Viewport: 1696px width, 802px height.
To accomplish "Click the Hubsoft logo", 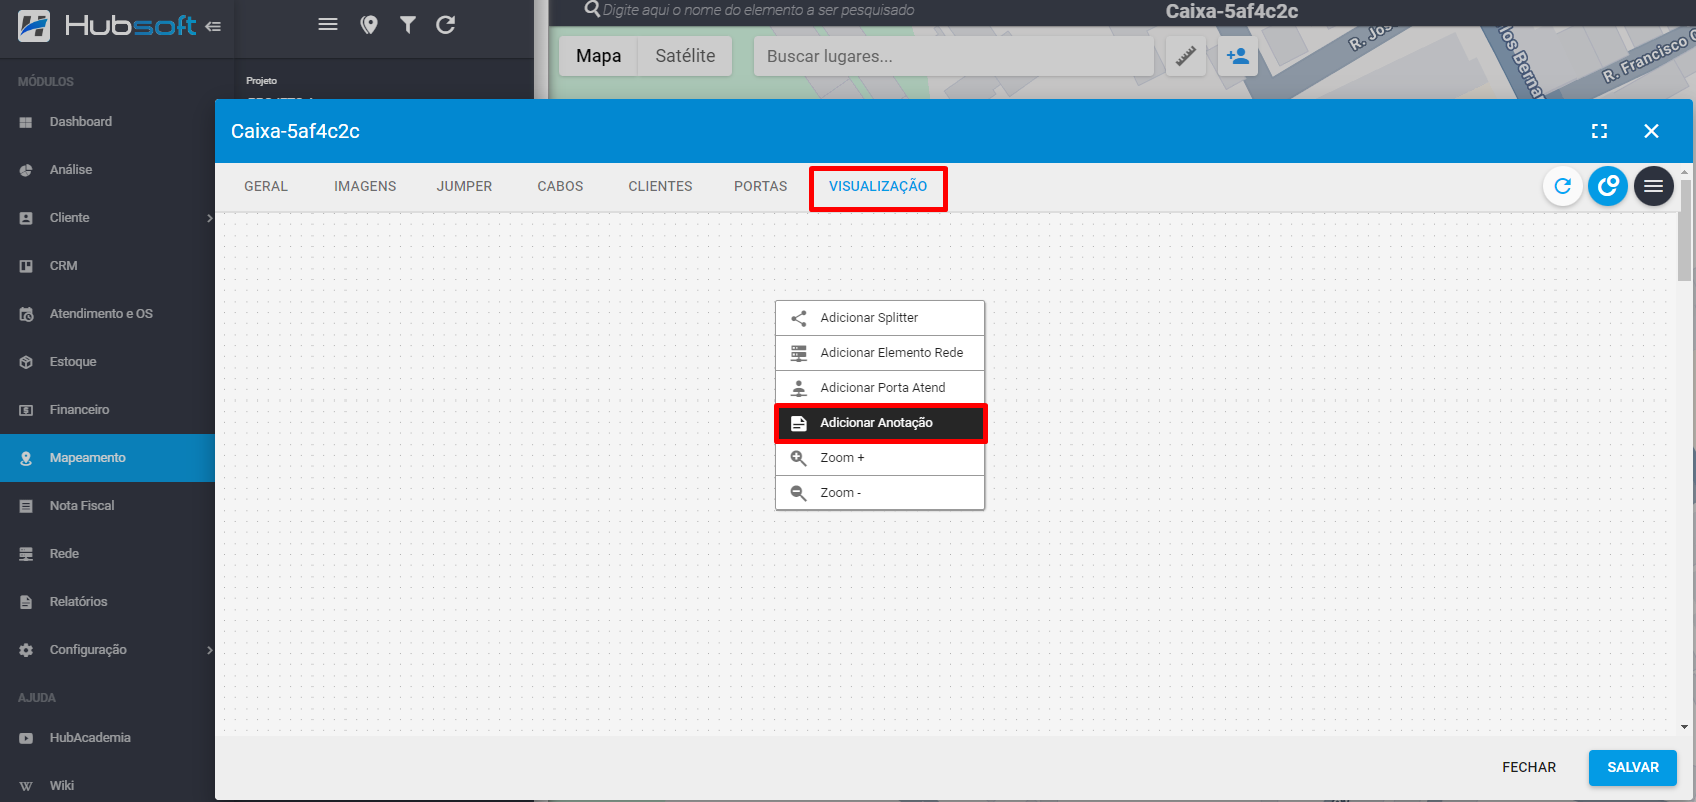I will tap(107, 26).
